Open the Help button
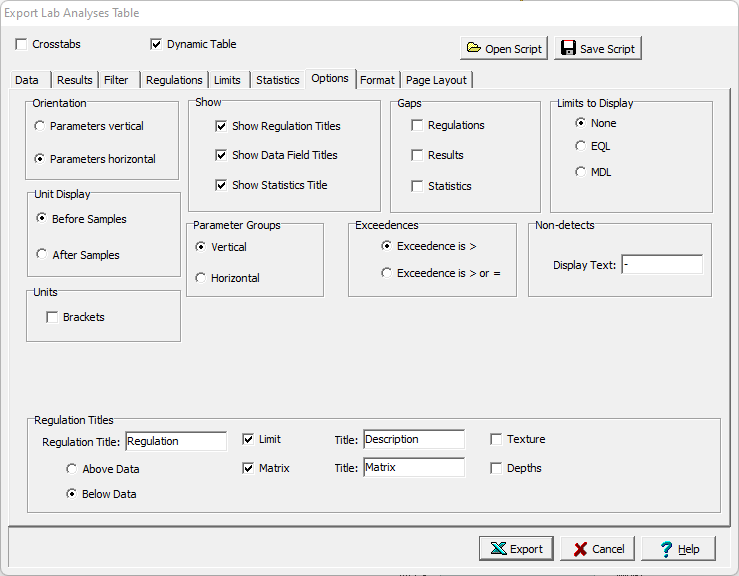 (x=678, y=549)
